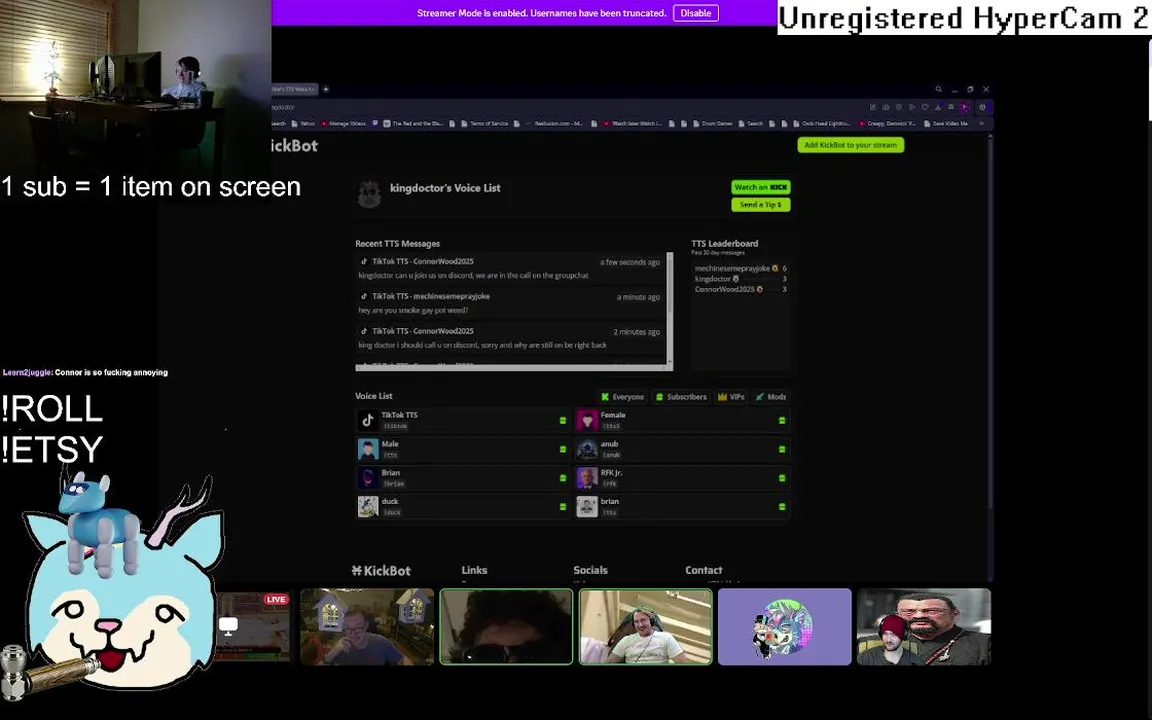
Task: Click the Female voice avatar icon
Action: pos(587,420)
